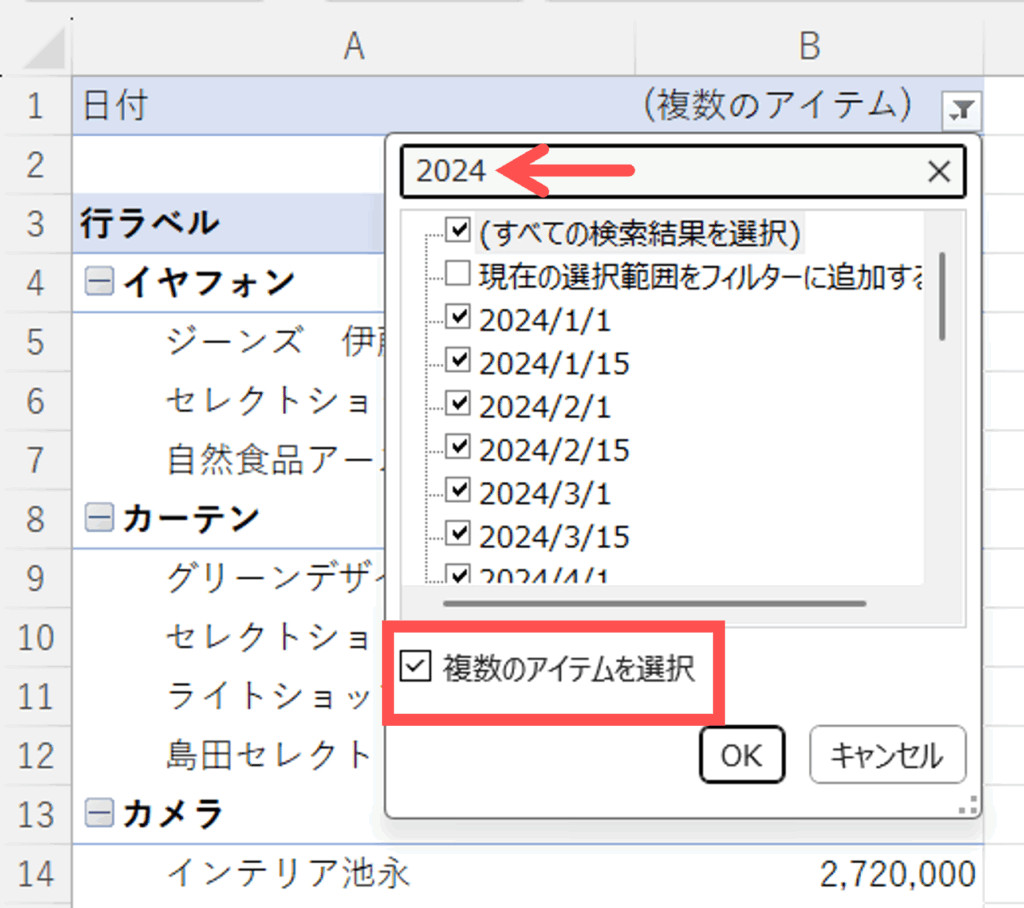Collapse the イヤフォン row group
1024x908 pixels.
click(x=98, y=284)
